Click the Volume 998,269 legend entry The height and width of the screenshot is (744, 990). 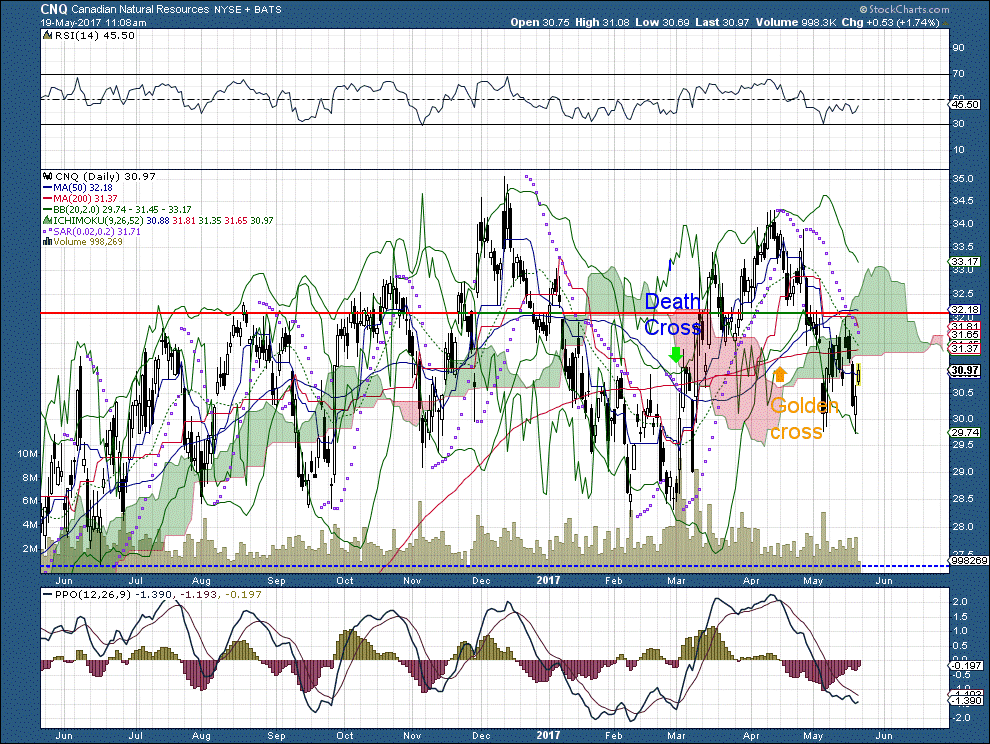coord(88,243)
